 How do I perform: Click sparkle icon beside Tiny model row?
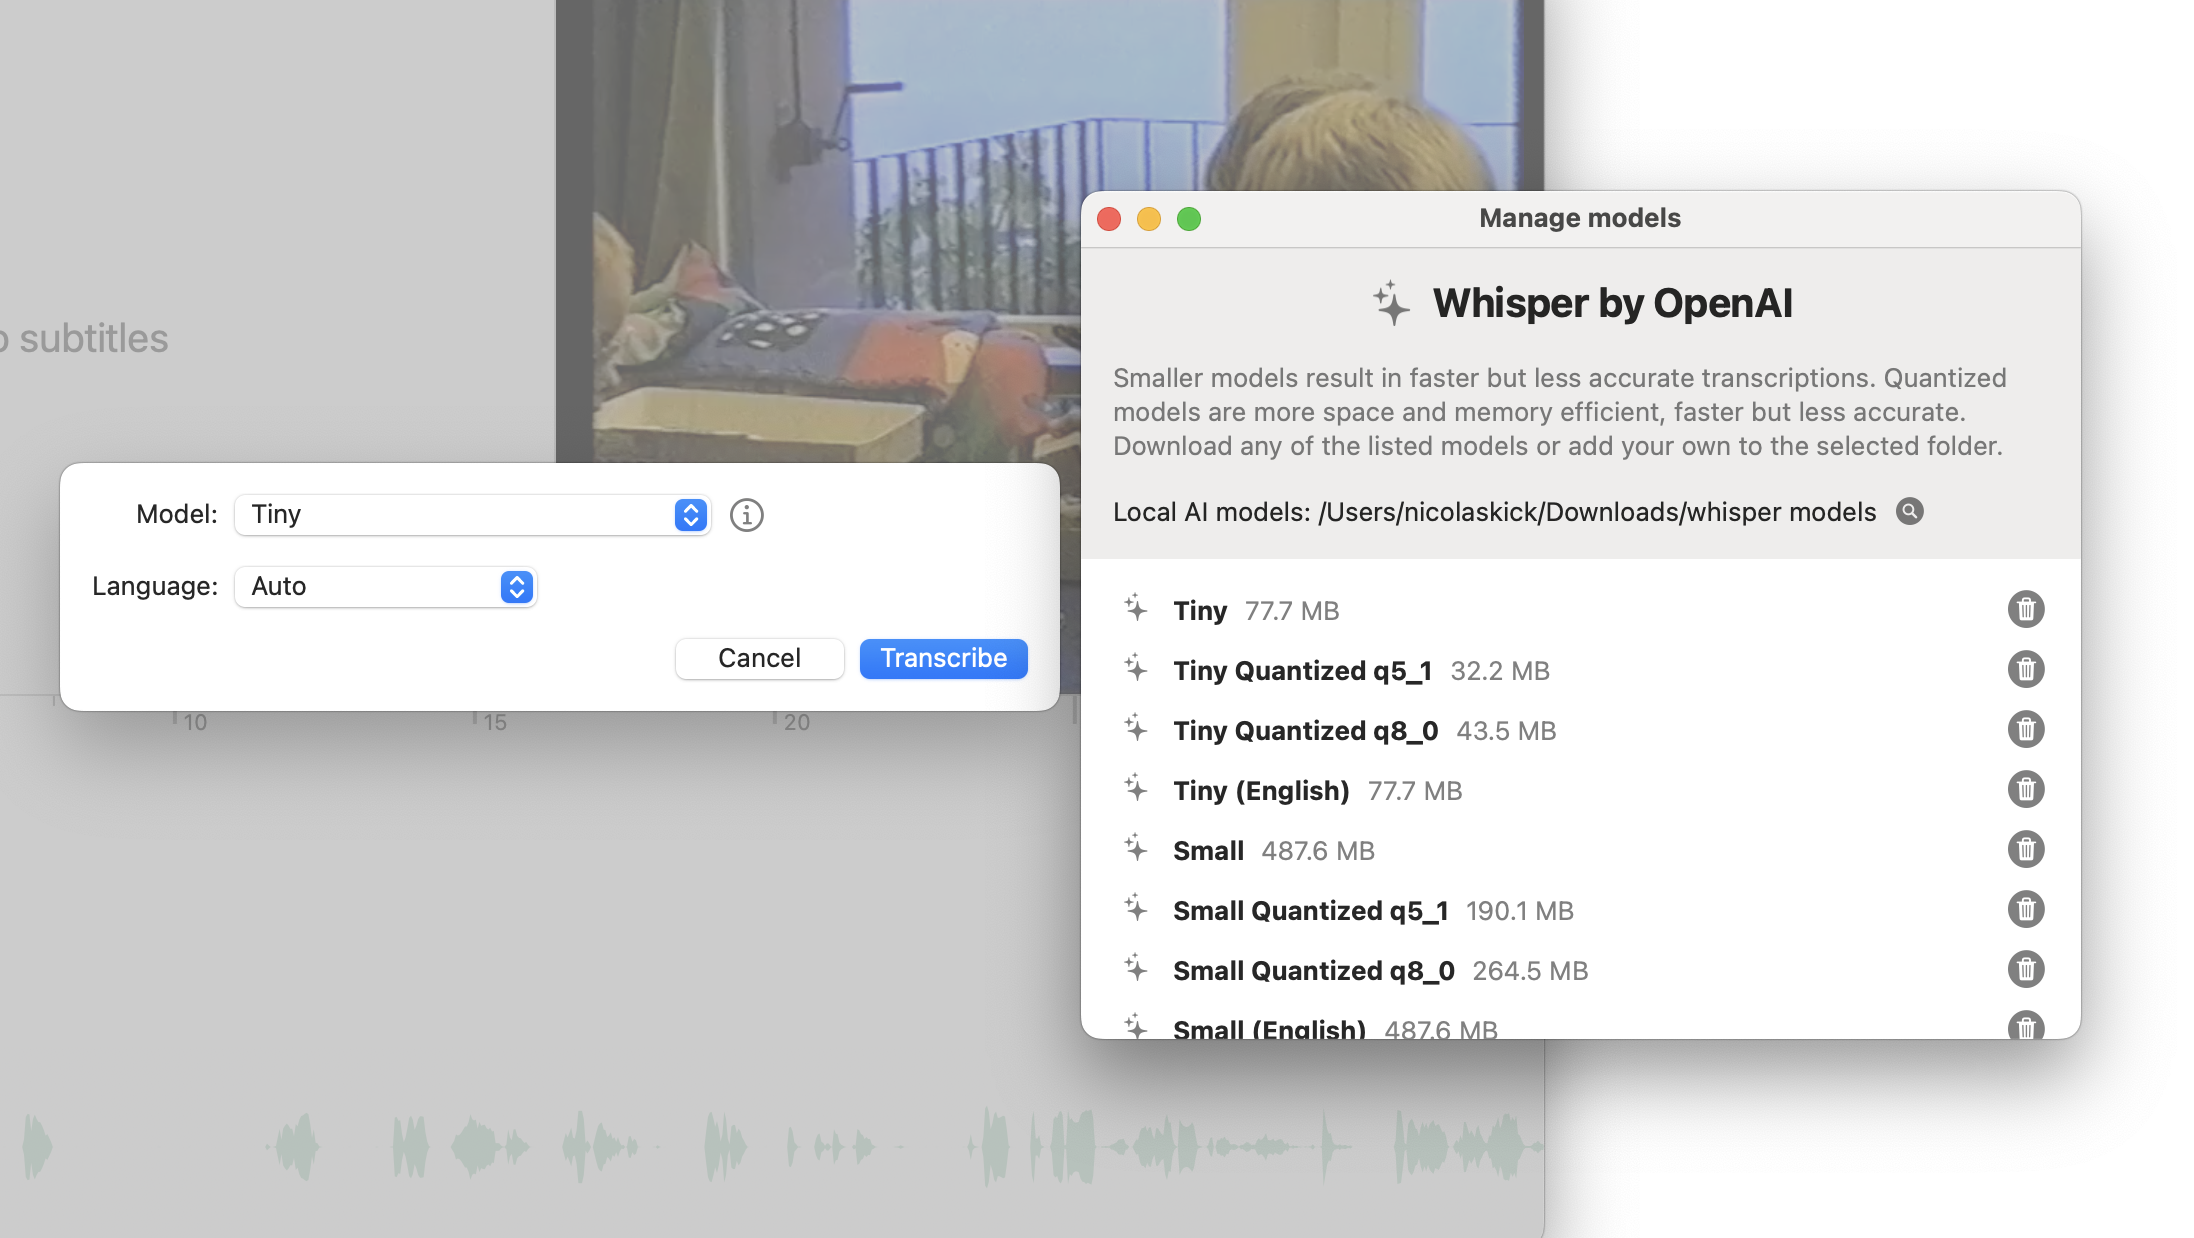(1135, 608)
